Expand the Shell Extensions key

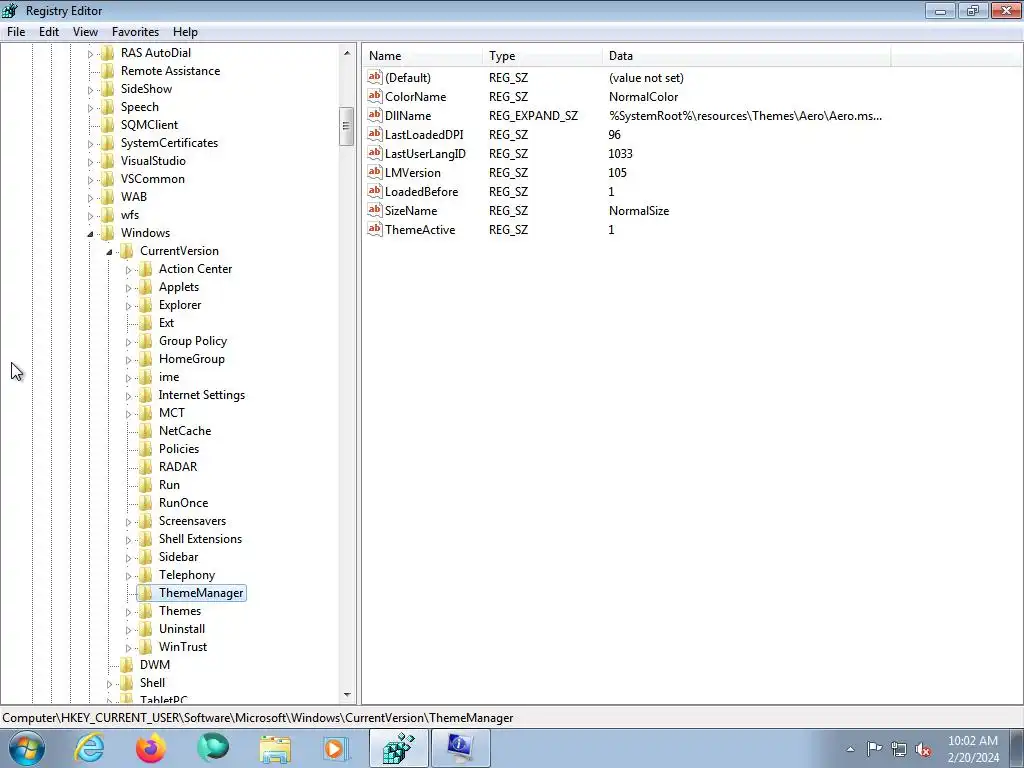tap(128, 539)
